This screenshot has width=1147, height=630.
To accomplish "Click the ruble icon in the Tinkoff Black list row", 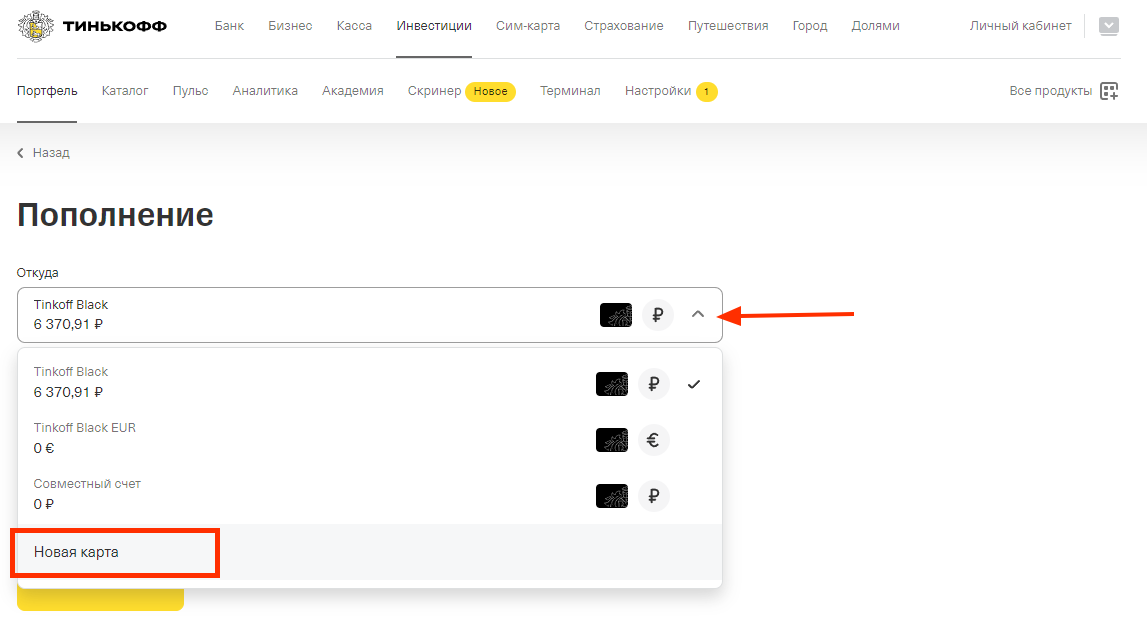I will (x=654, y=384).
